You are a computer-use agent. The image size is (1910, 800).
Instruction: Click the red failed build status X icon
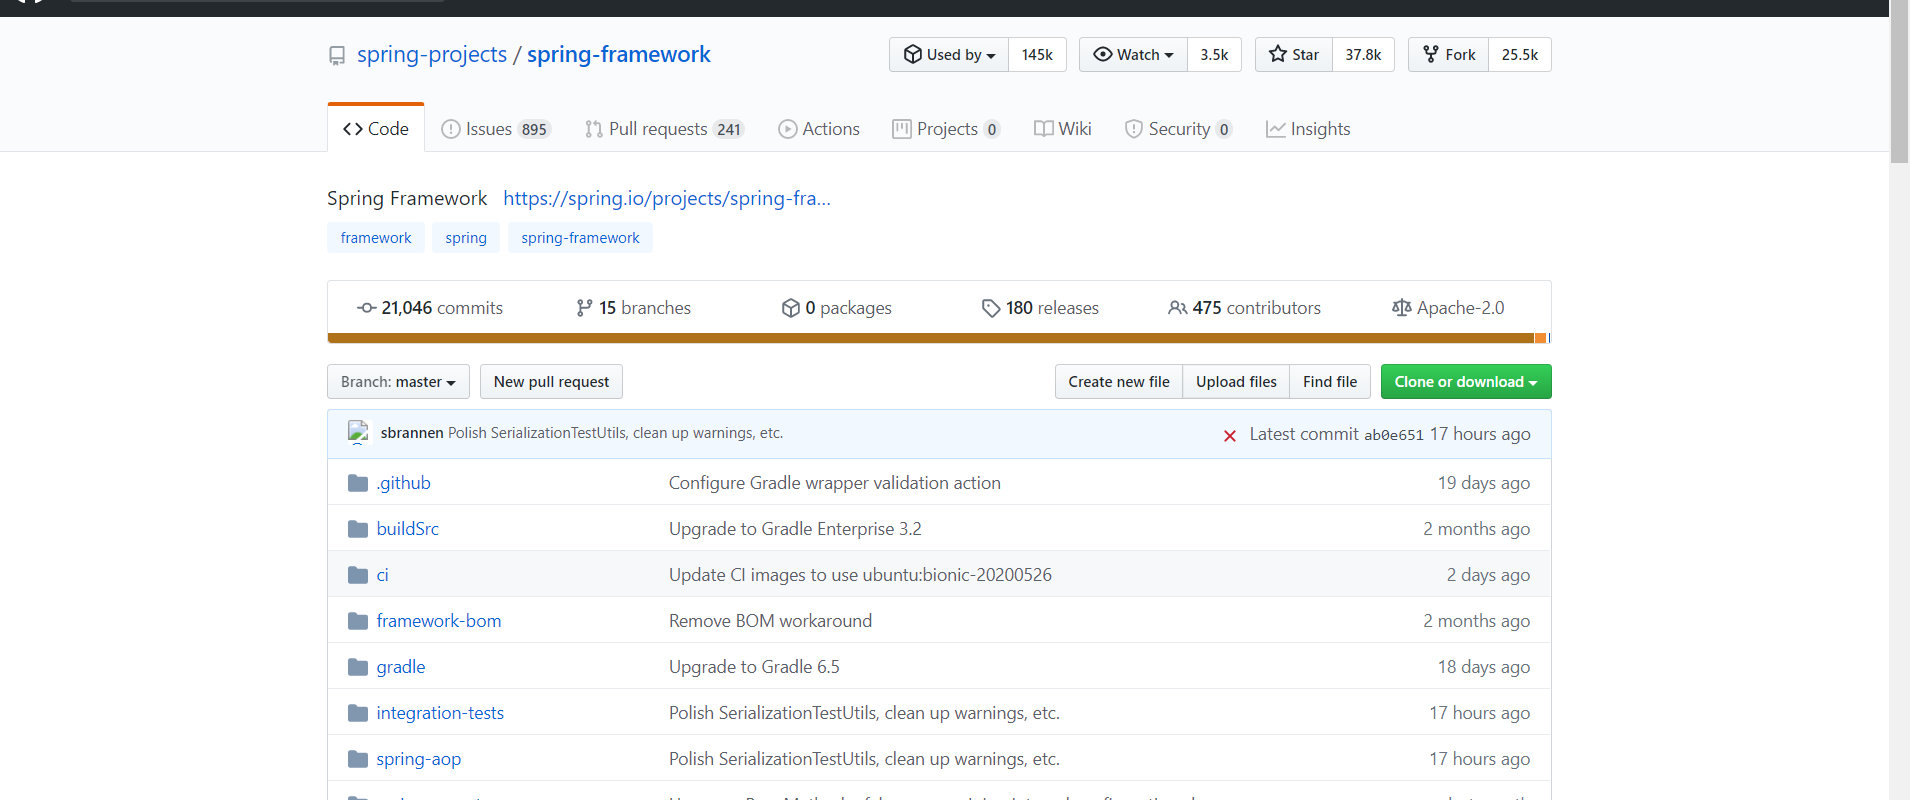1230,435
